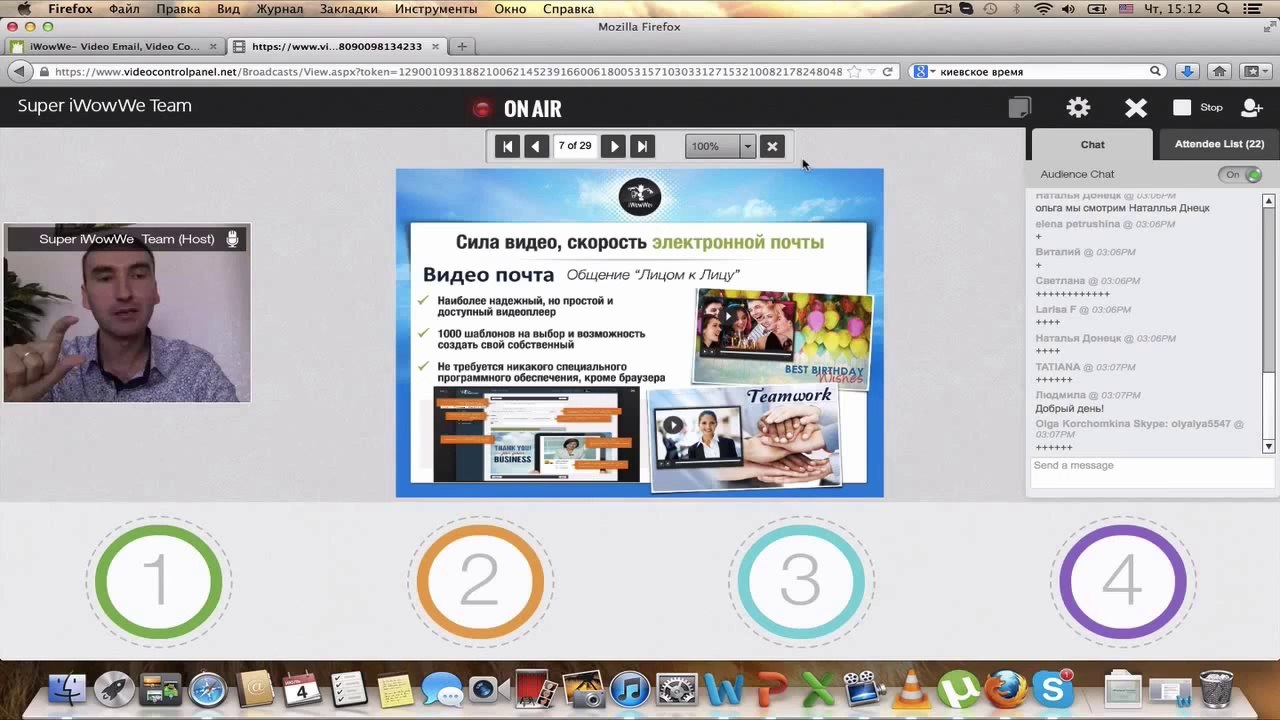Click the presentation slide image
Image resolution: width=1280 pixels, height=720 pixels.
tap(640, 333)
